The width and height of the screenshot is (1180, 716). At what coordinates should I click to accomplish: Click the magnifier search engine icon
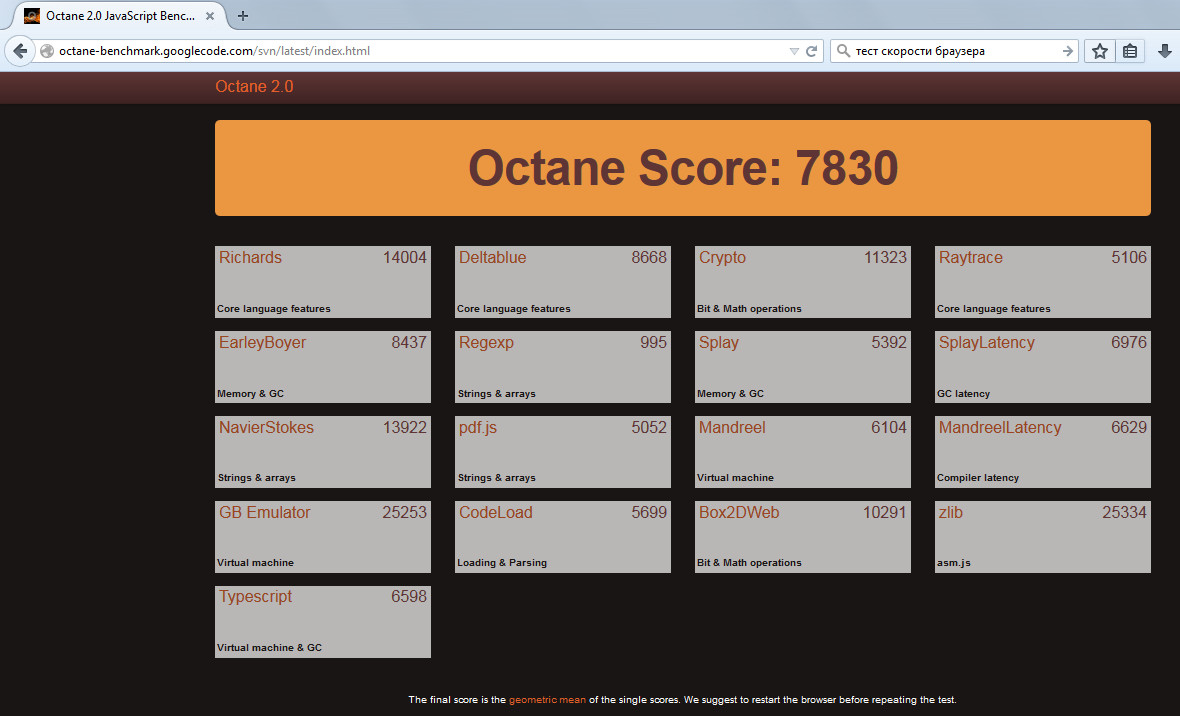click(844, 50)
